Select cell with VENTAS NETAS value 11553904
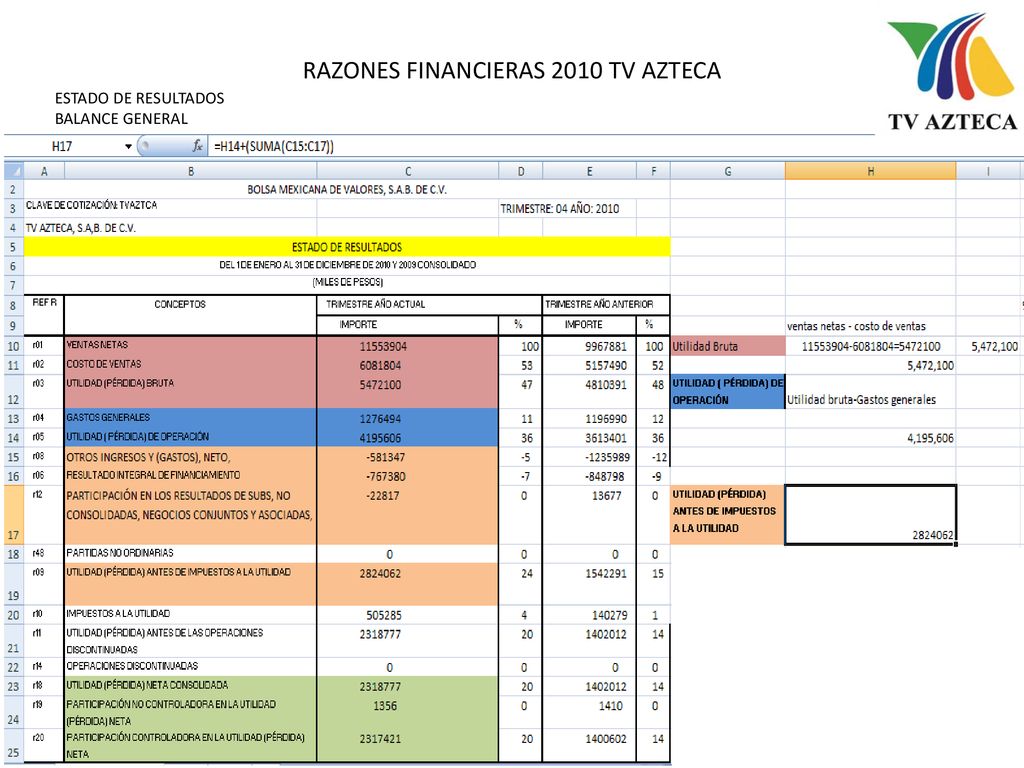Image resolution: width=1024 pixels, height=768 pixels. click(x=408, y=346)
